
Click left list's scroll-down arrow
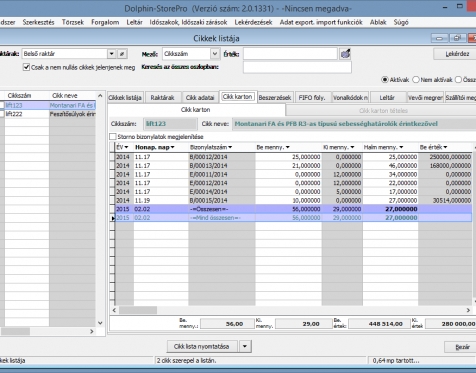[100, 323]
